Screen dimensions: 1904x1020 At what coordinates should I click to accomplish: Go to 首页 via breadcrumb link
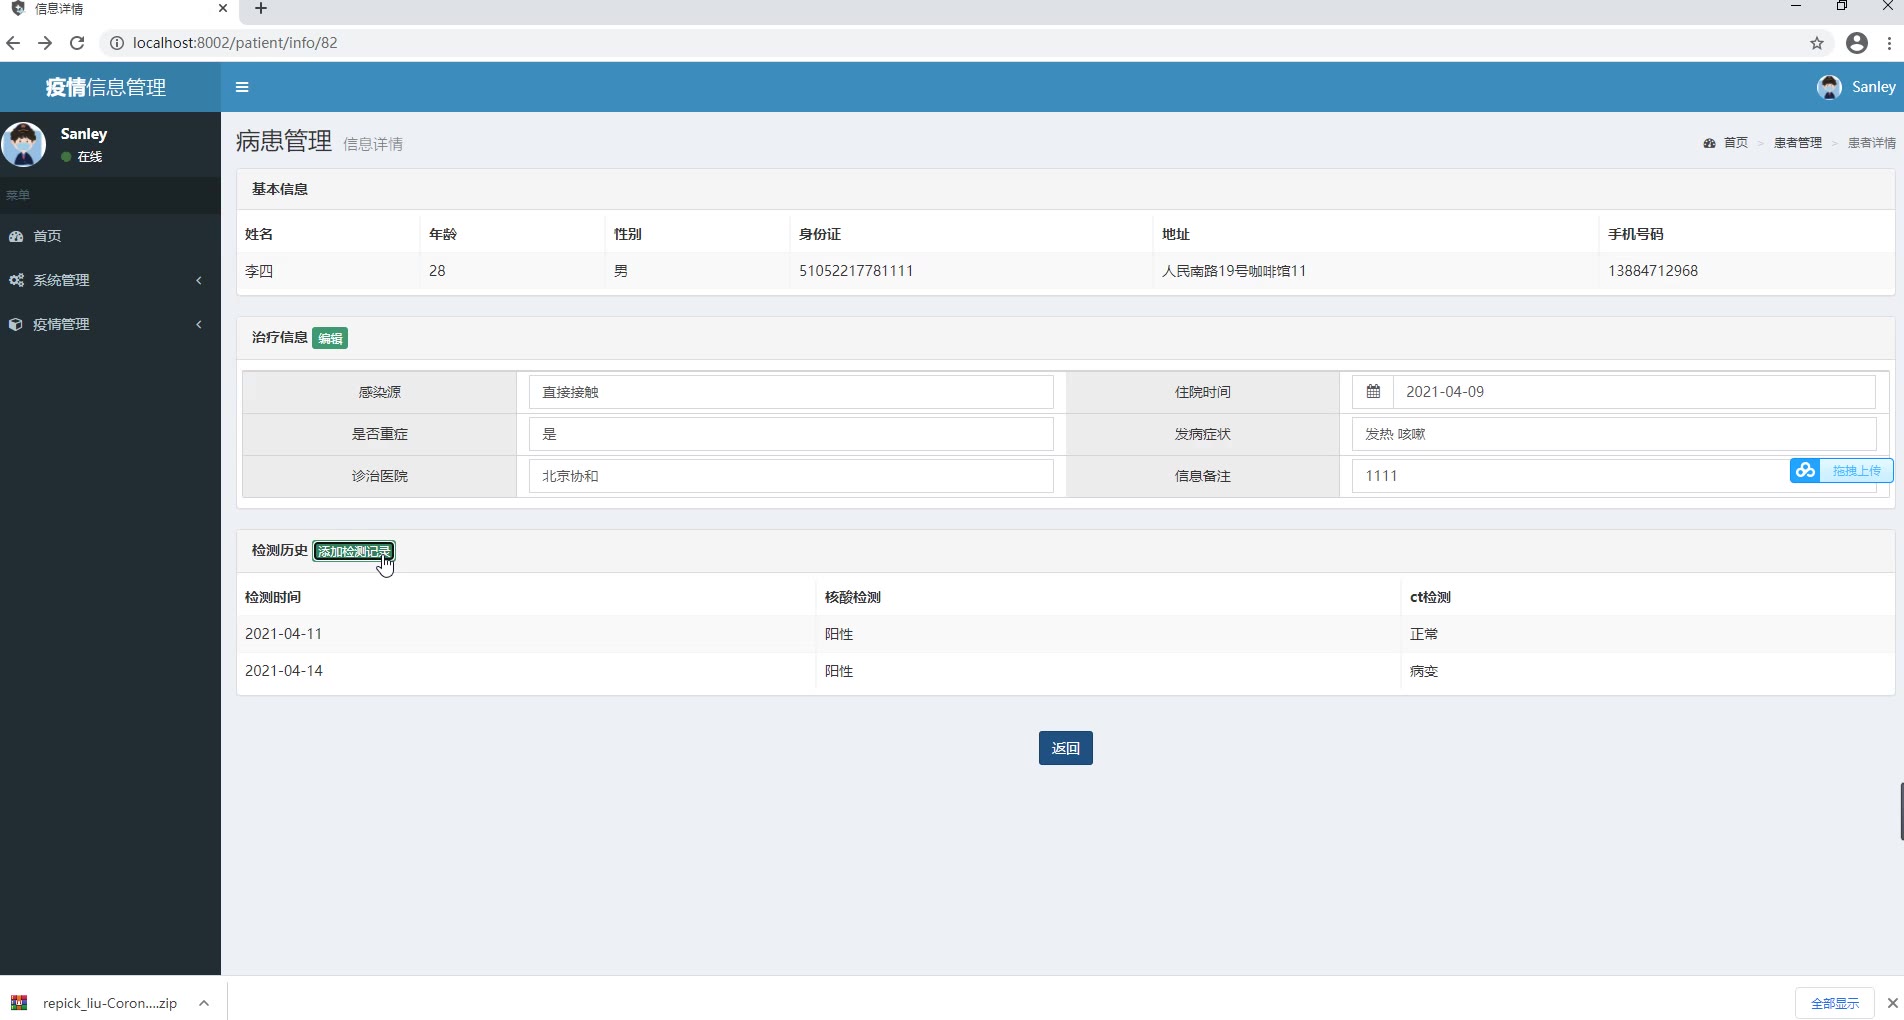pos(1736,143)
